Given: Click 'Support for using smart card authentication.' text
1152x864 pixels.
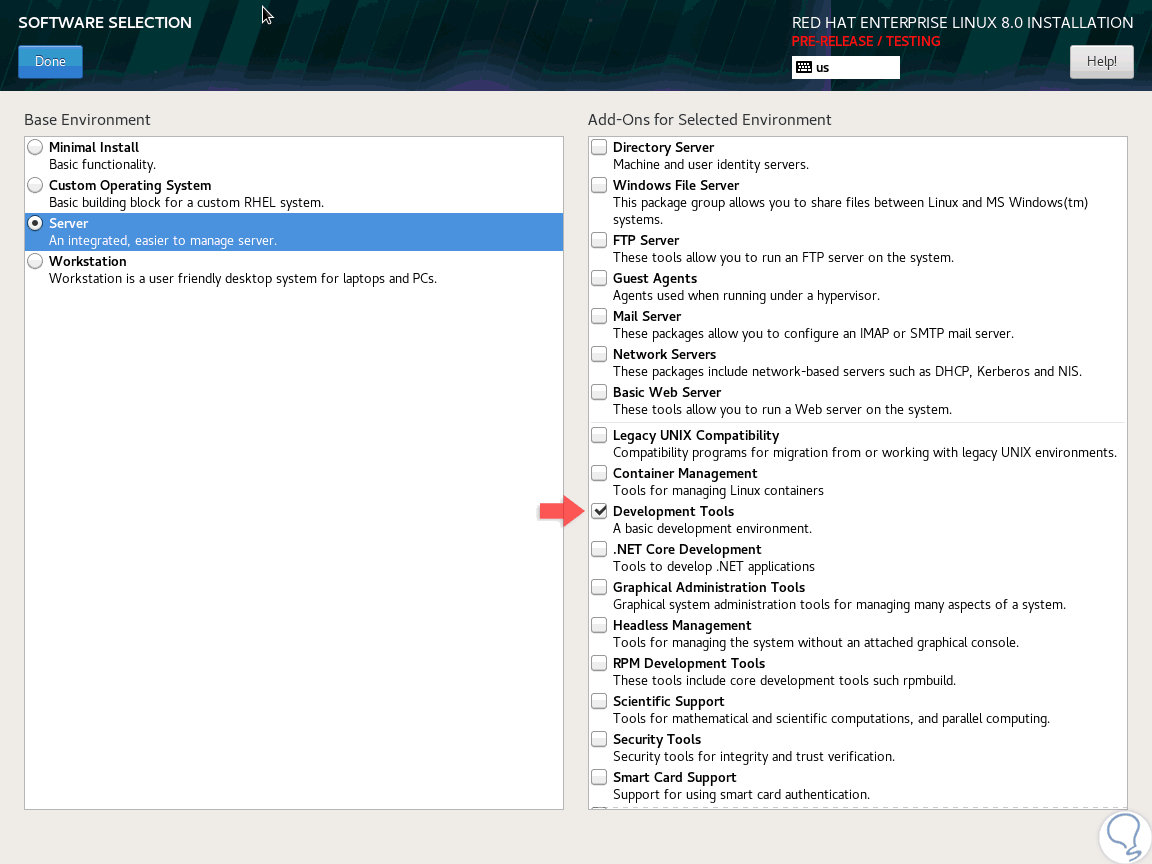Looking at the screenshot, I should click(741, 795).
